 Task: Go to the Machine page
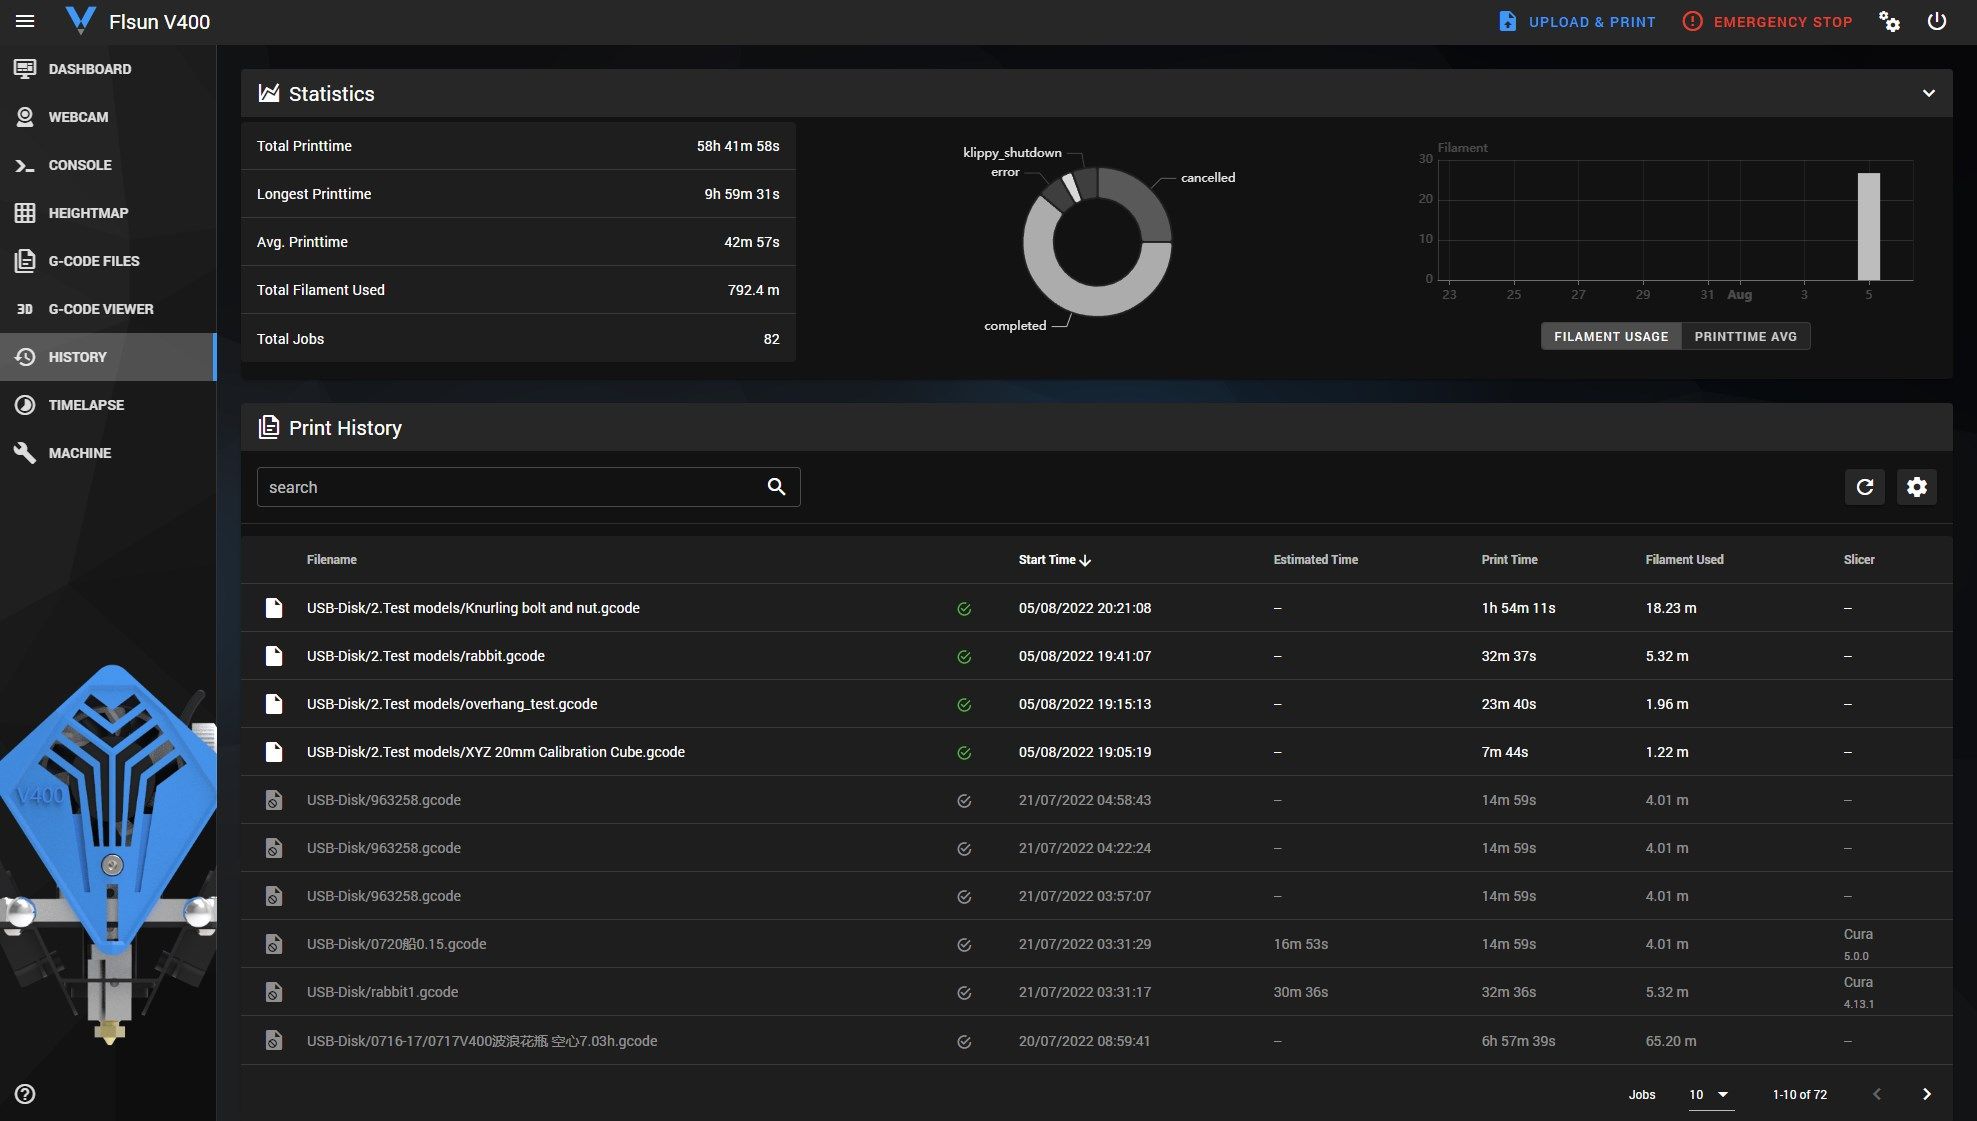pos(108,453)
